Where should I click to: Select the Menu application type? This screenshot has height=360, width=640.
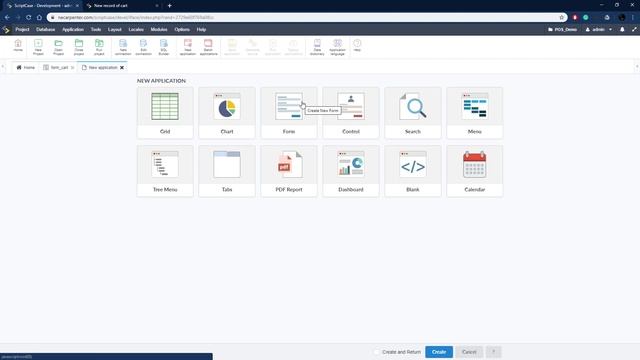click(x=475, y=113)
